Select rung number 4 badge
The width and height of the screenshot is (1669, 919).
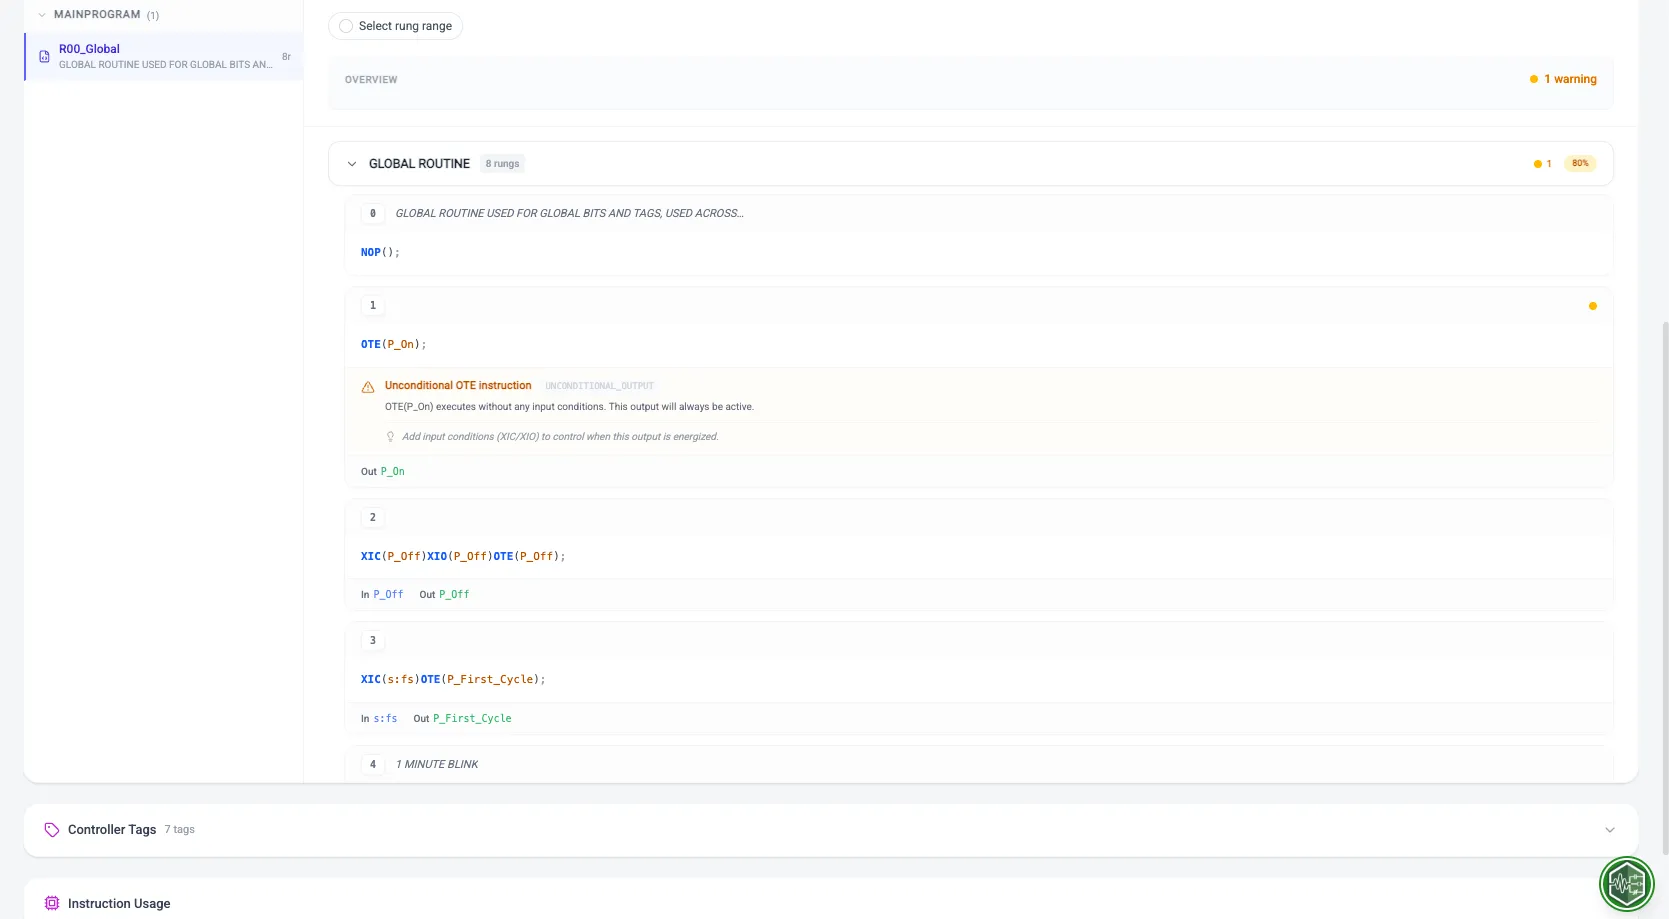(x=373, y=764)
